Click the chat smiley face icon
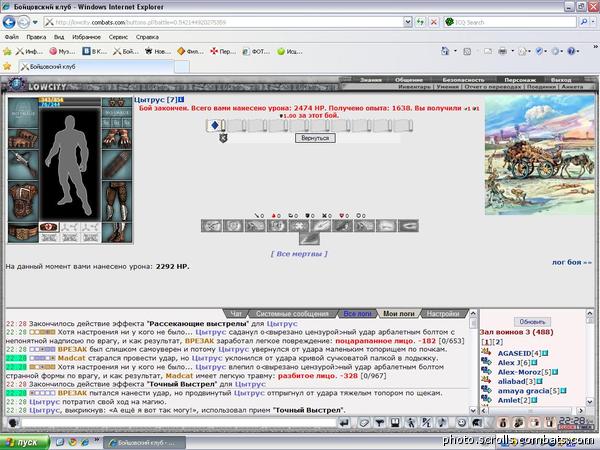The width and height of the screenshot is (600, 450). pyautogui.click(x=461, y=423)
